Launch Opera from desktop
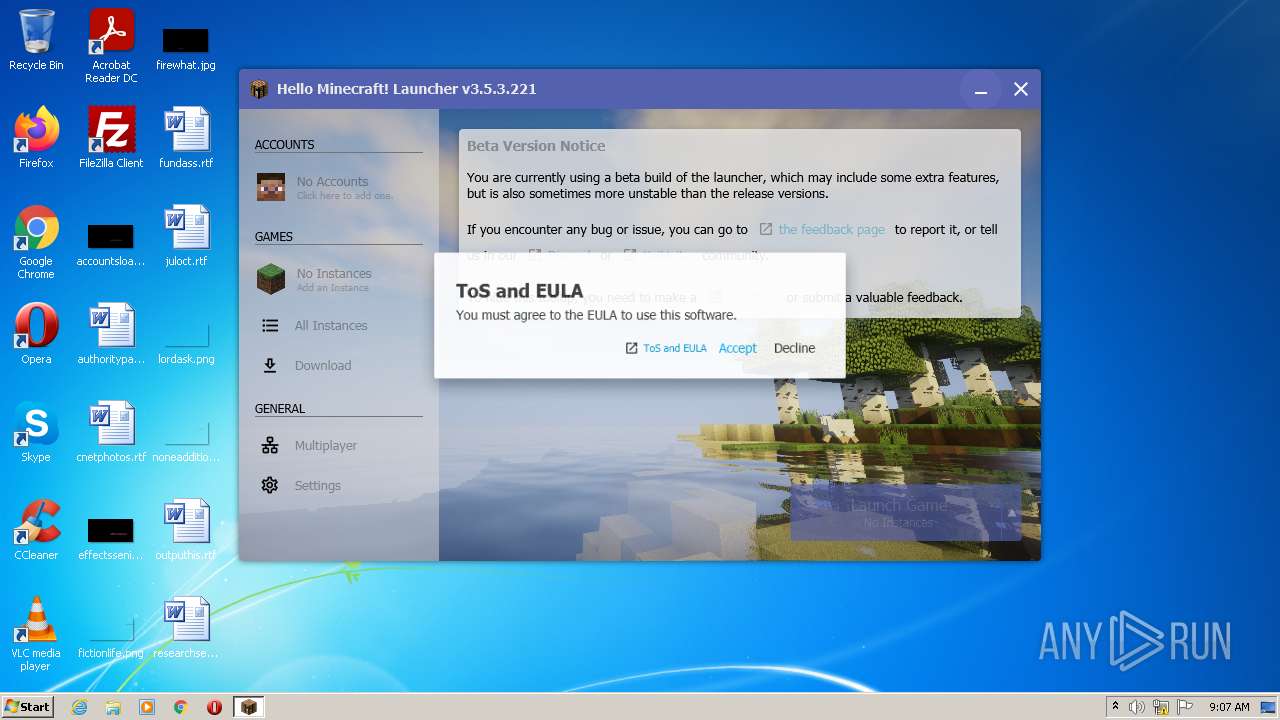The height and width of the screenshot is (720, 1280). (x=36, y=334)
